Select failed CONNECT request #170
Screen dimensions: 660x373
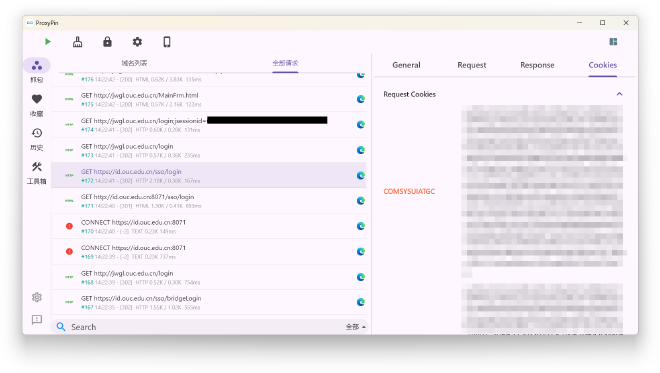pyautogui.click(x=209, y=226)
